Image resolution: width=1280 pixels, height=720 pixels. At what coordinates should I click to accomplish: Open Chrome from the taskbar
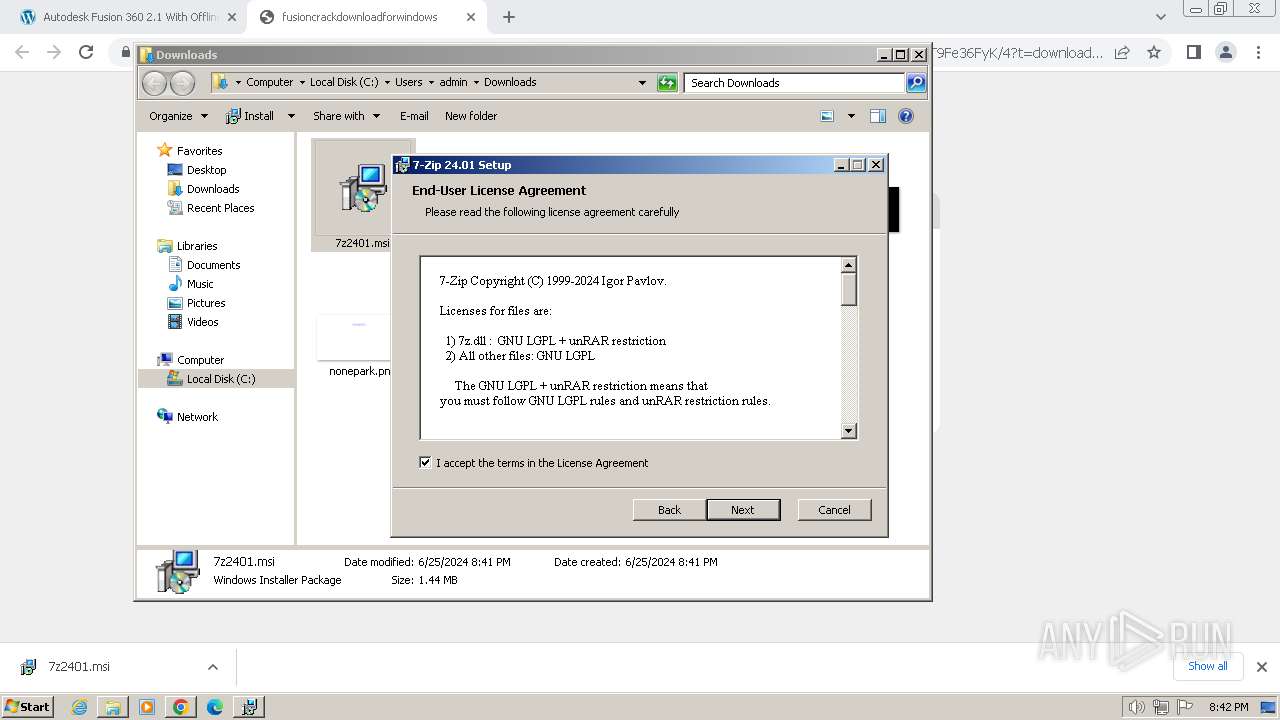pyautogui.click(x=180, y=707)
